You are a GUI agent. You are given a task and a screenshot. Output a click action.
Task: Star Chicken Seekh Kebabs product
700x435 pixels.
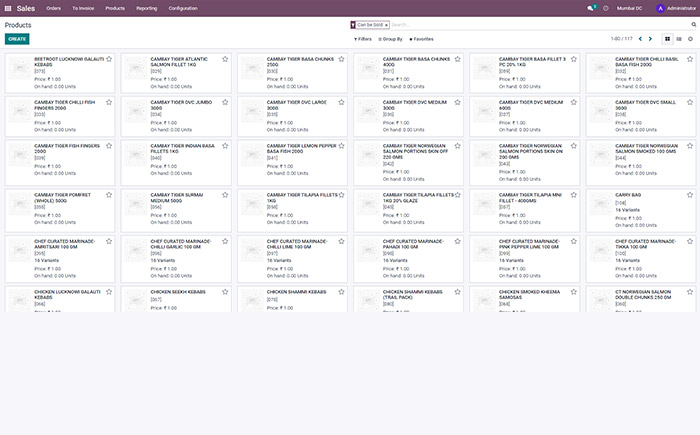(225, 292)
